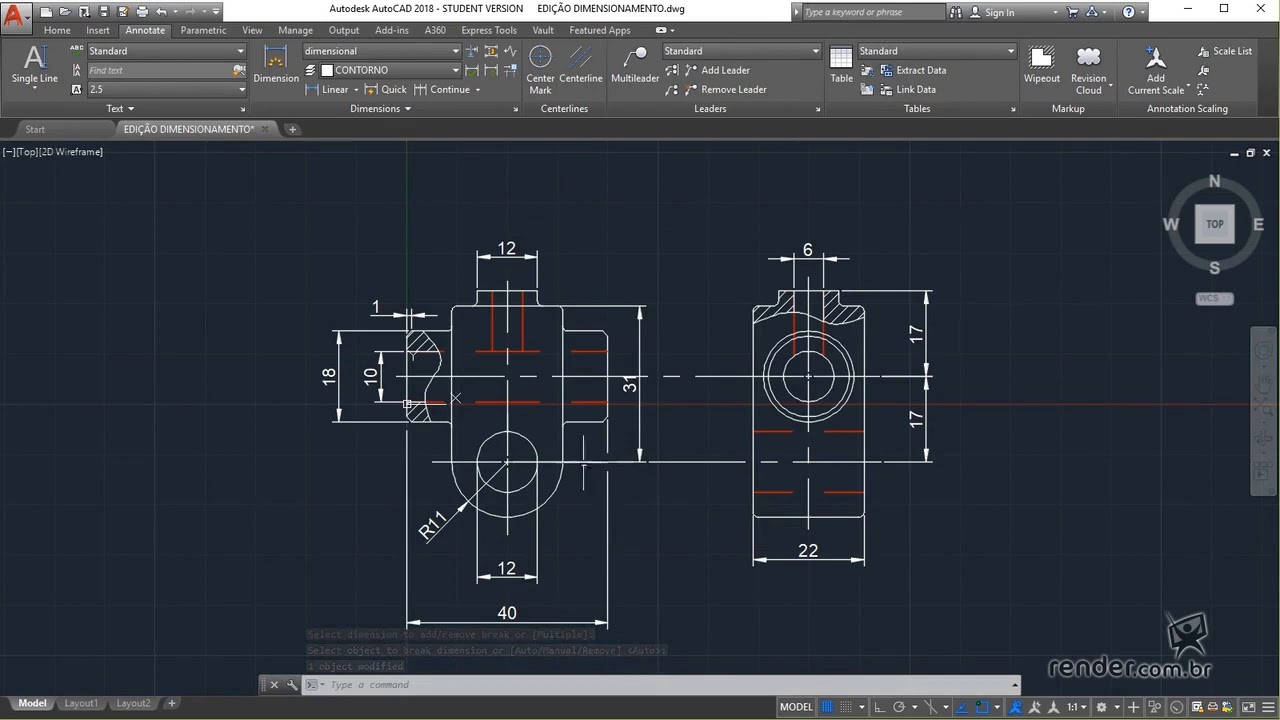
Task: Click the dimension Break tool icon
Action: click(x=472, y=51)
